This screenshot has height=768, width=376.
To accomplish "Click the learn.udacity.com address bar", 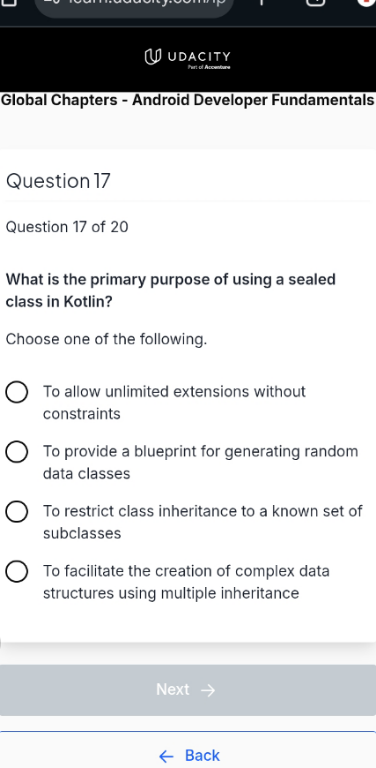I will (133, 5).
